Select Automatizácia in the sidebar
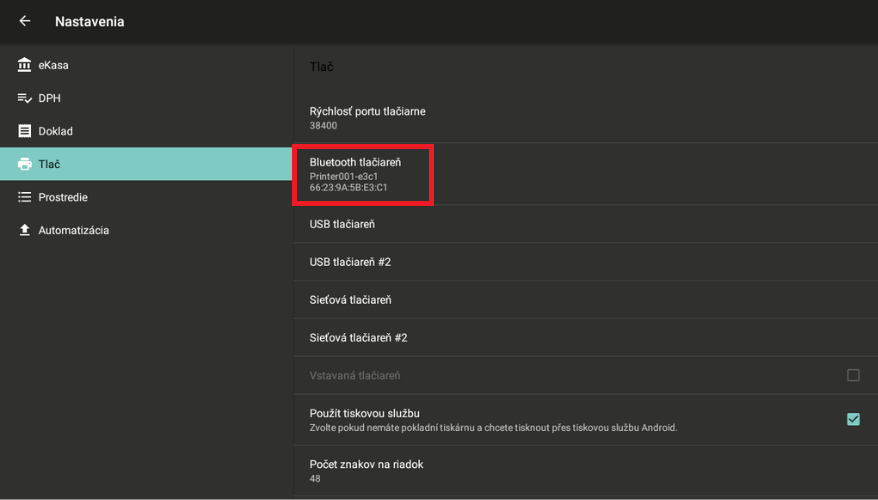 coord(74,230)
